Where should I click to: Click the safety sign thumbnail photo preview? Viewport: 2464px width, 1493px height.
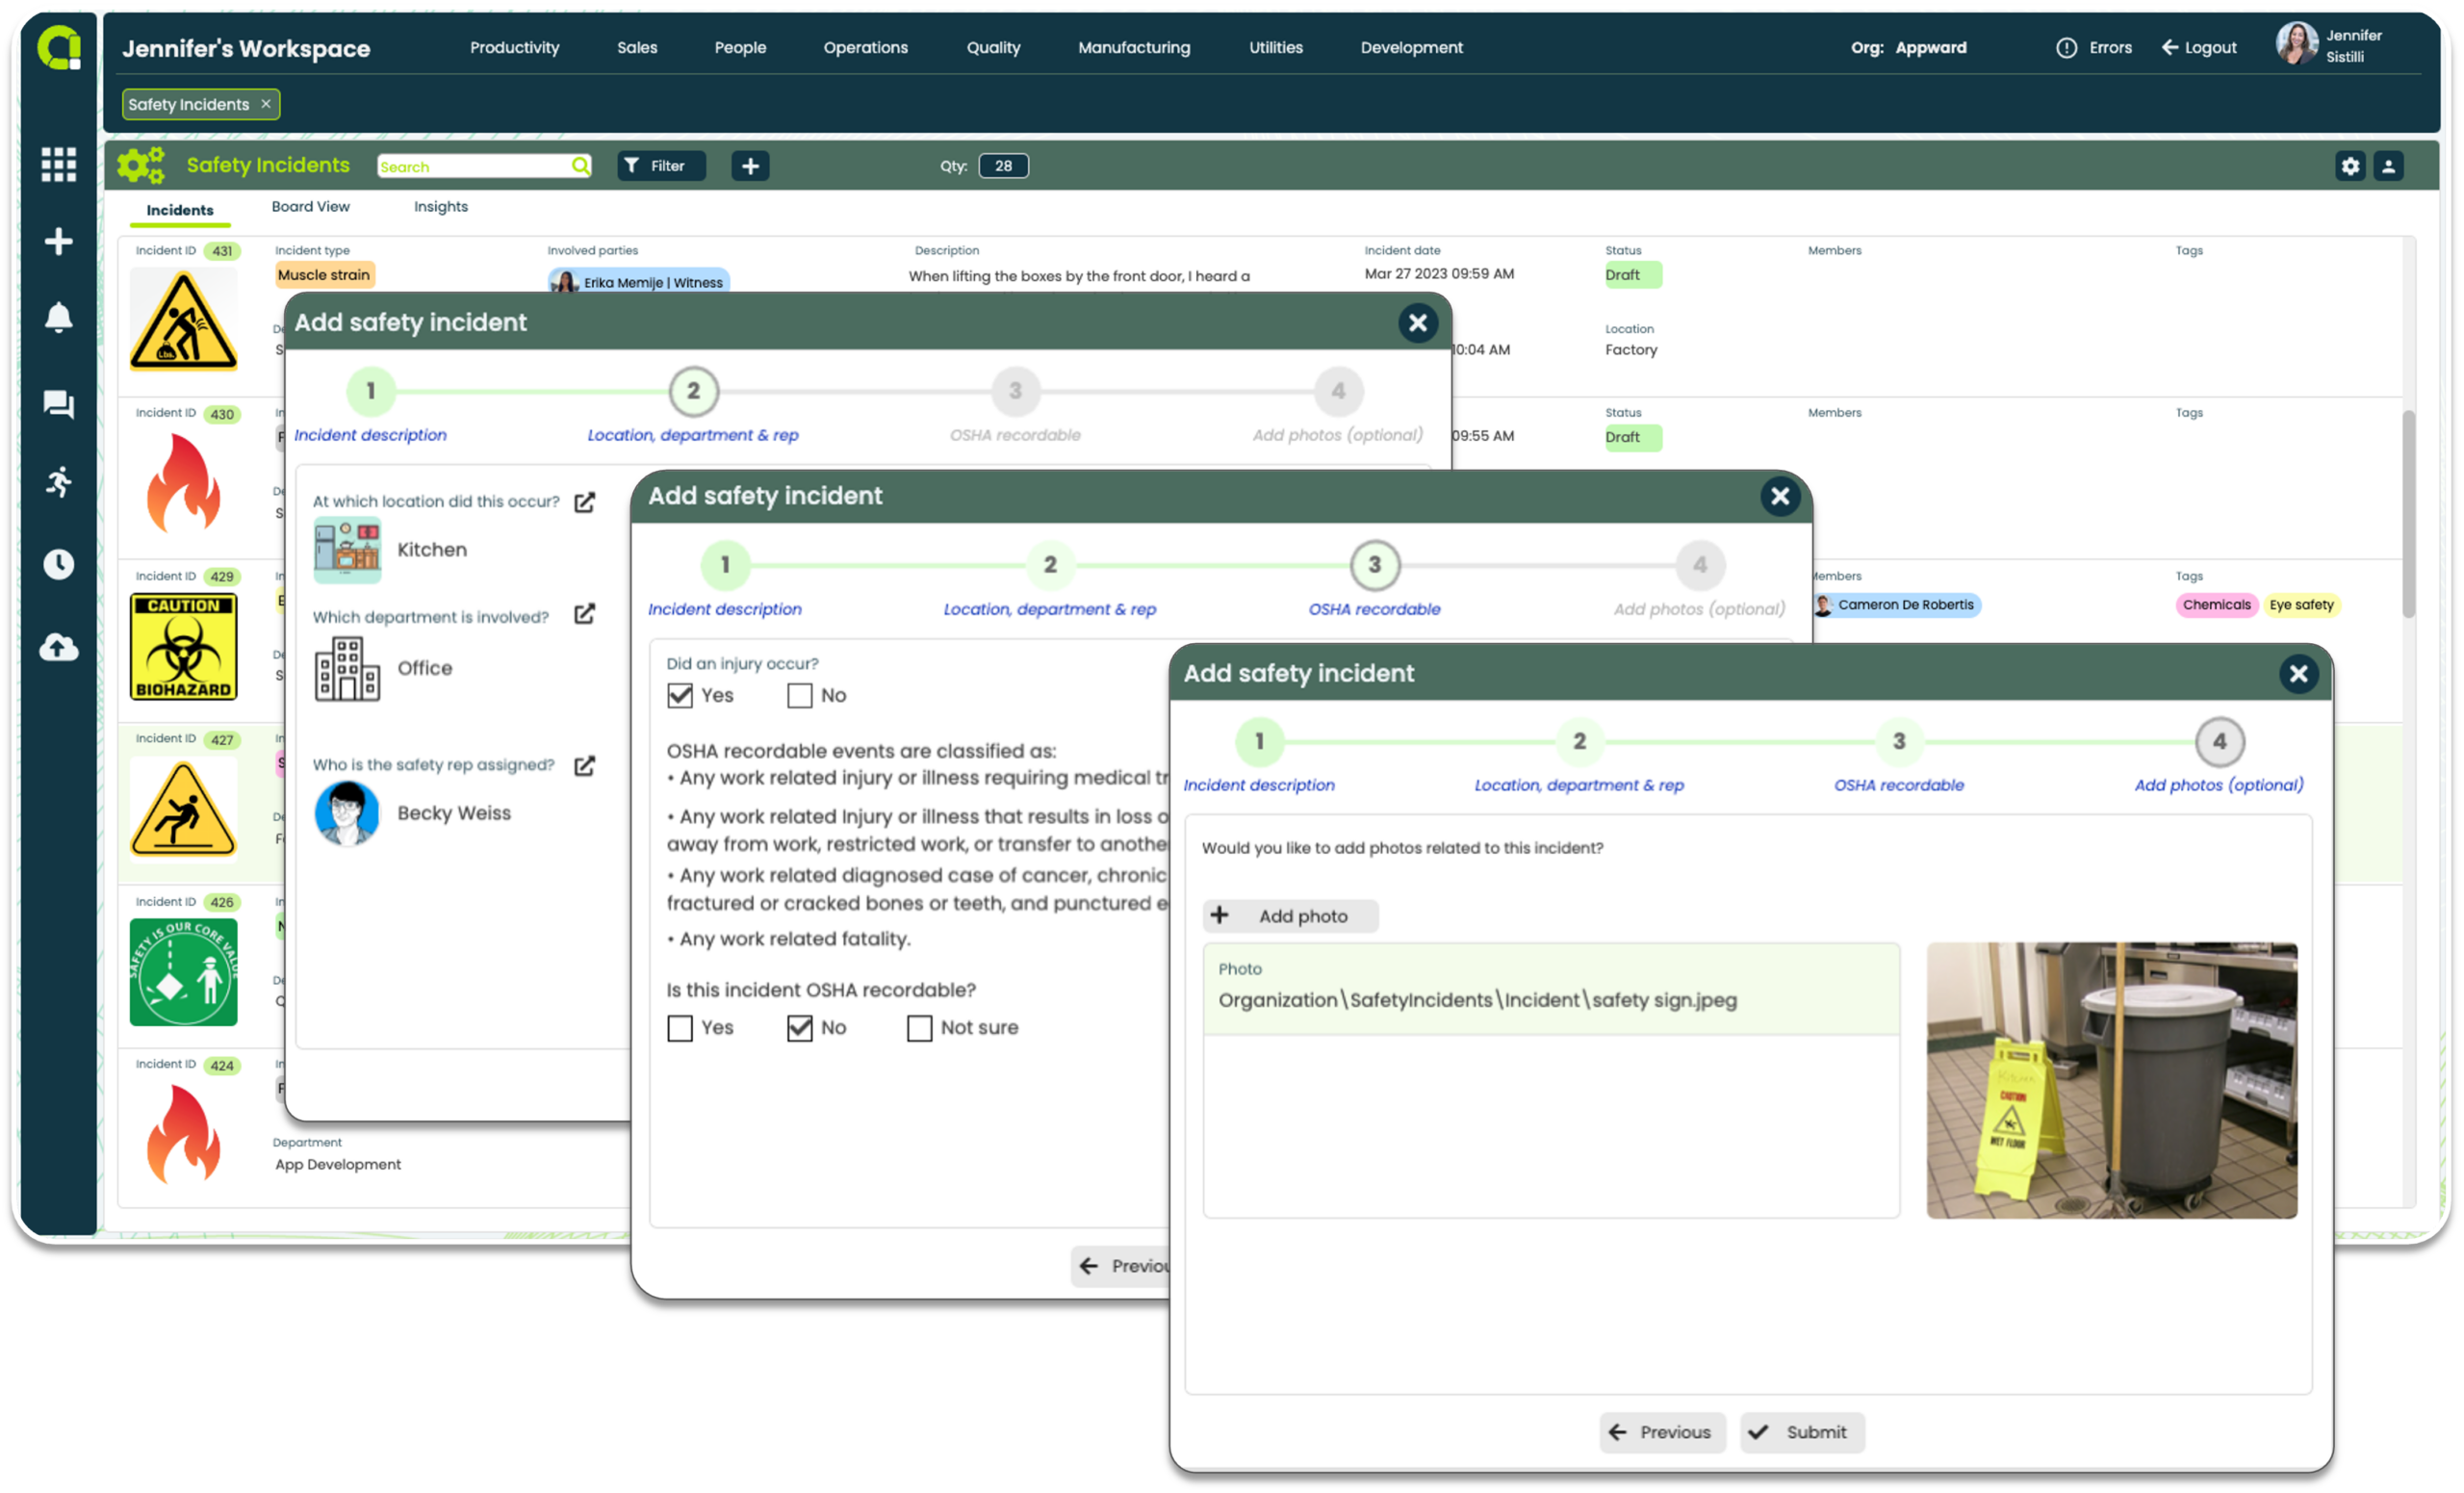2112,1077
